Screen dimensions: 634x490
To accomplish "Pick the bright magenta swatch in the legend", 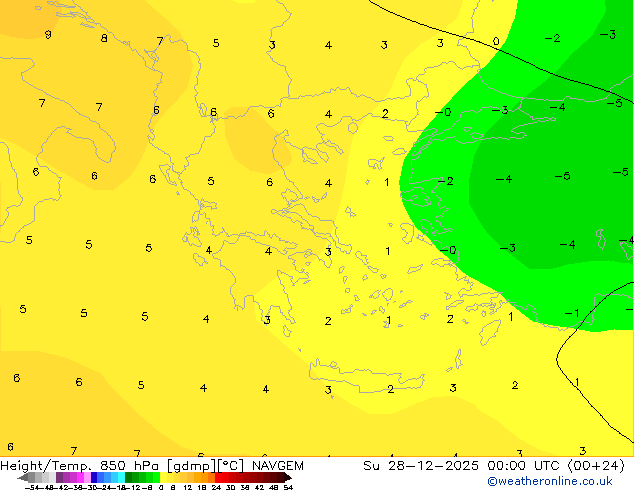I will coord(80,477).
